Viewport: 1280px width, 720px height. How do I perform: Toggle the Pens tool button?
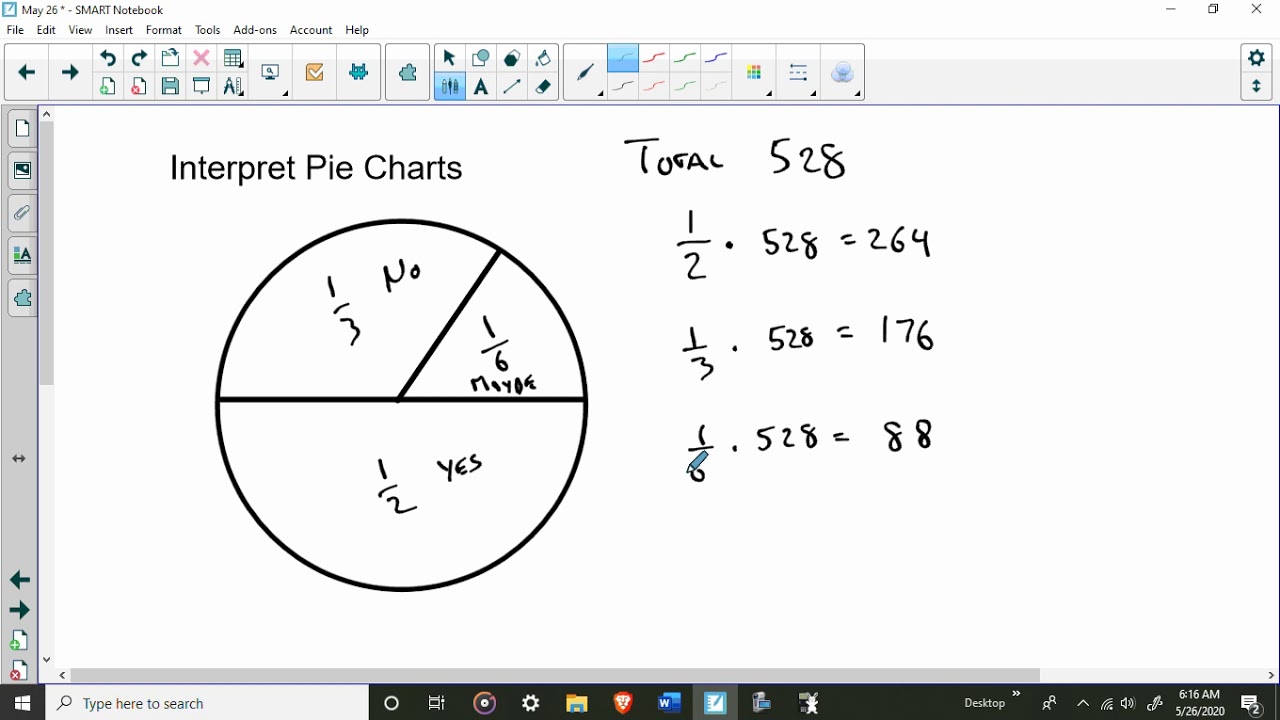coord(449,87)
